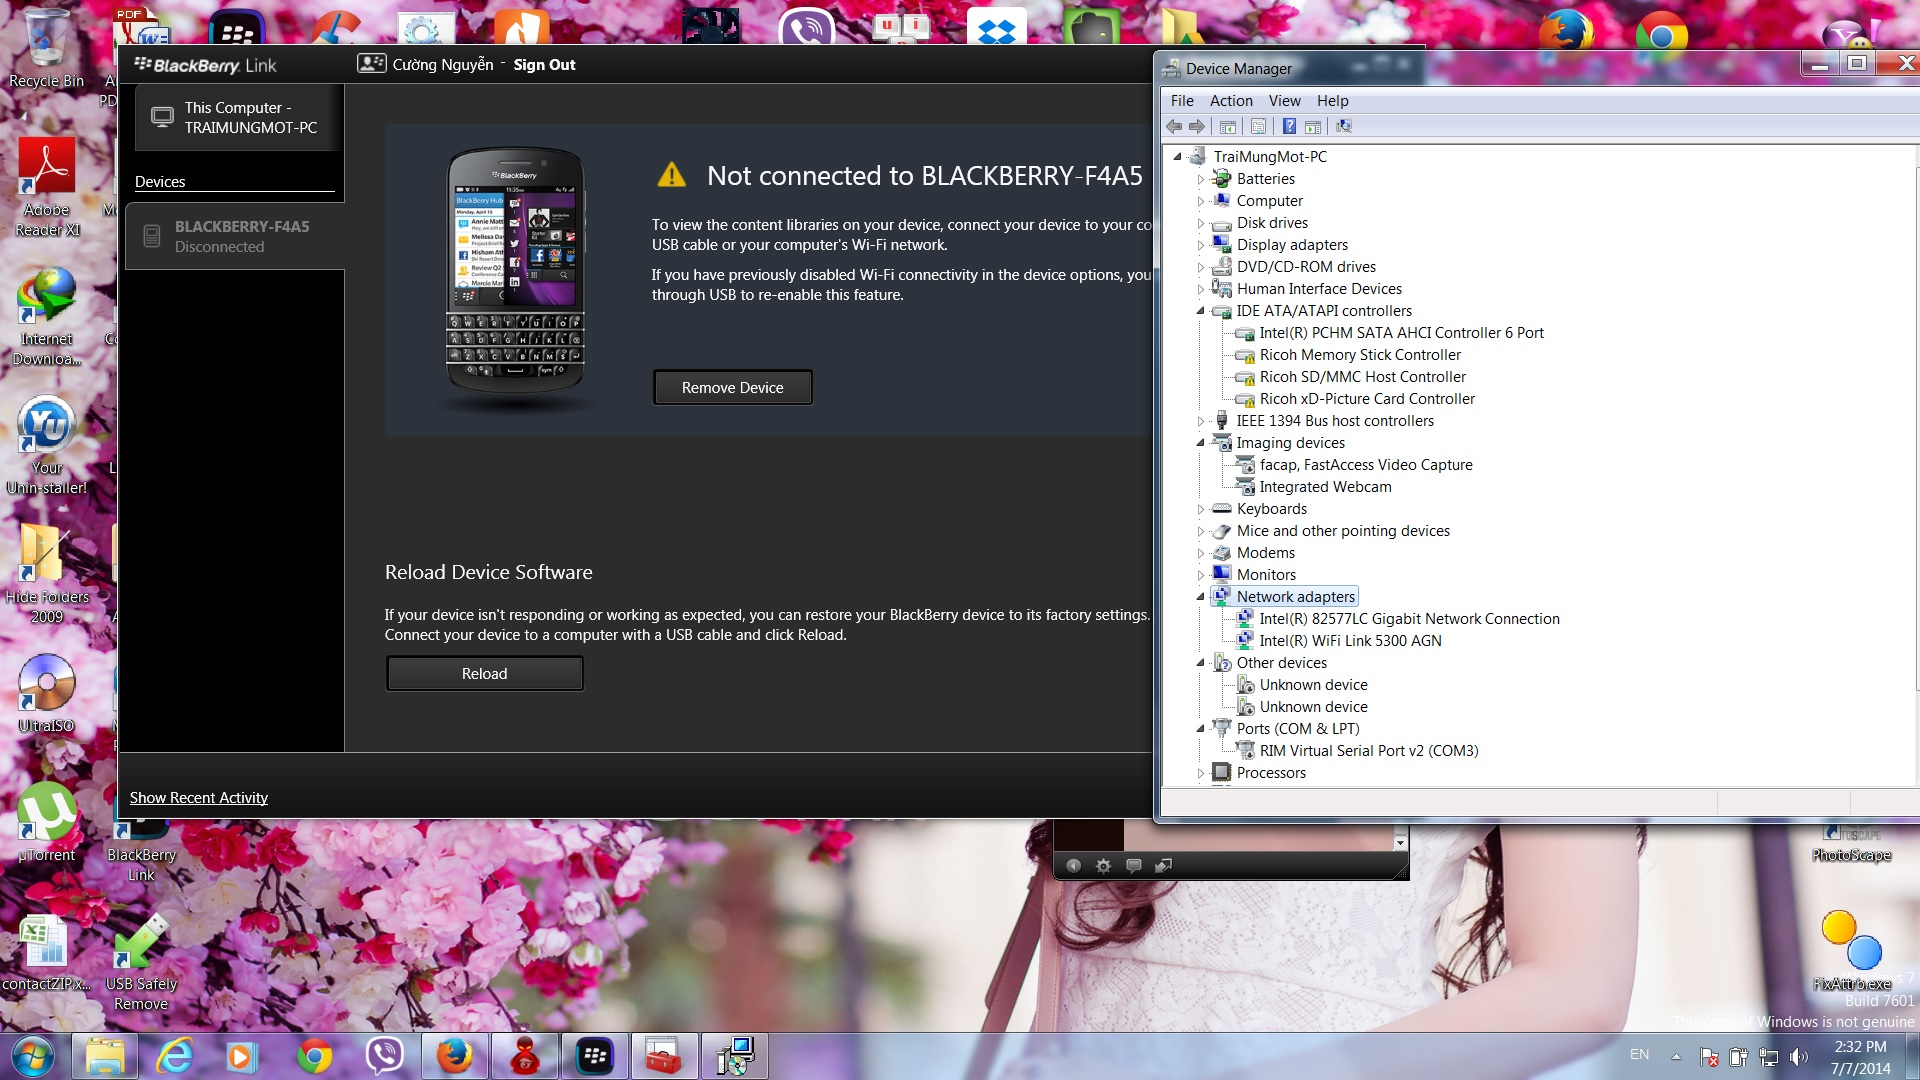Open the Action menu in Device Manager
Screen dimensions: 1920x1080
pyautogui.click(x=1231, y=101)
